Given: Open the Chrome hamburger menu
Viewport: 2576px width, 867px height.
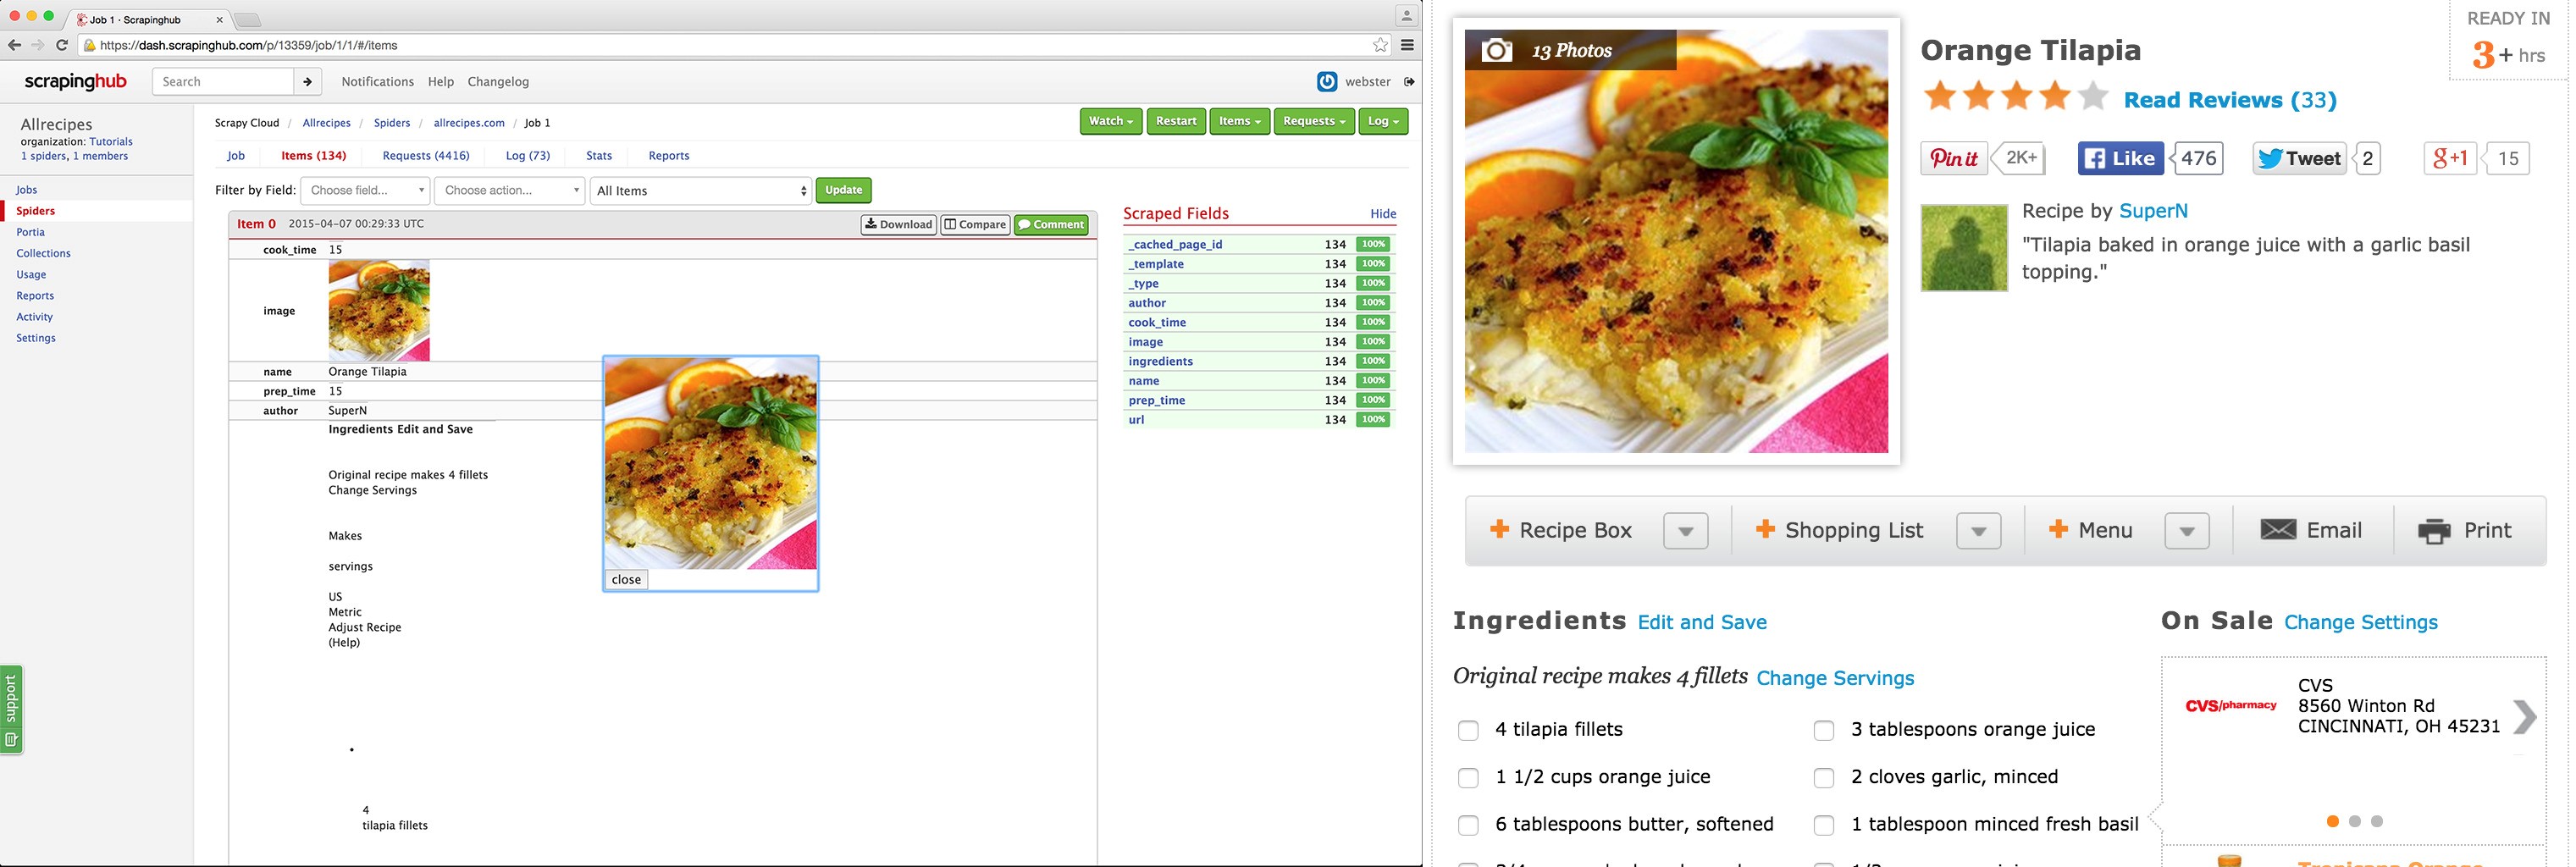Looking at the screenshot, I should 1407,45.
